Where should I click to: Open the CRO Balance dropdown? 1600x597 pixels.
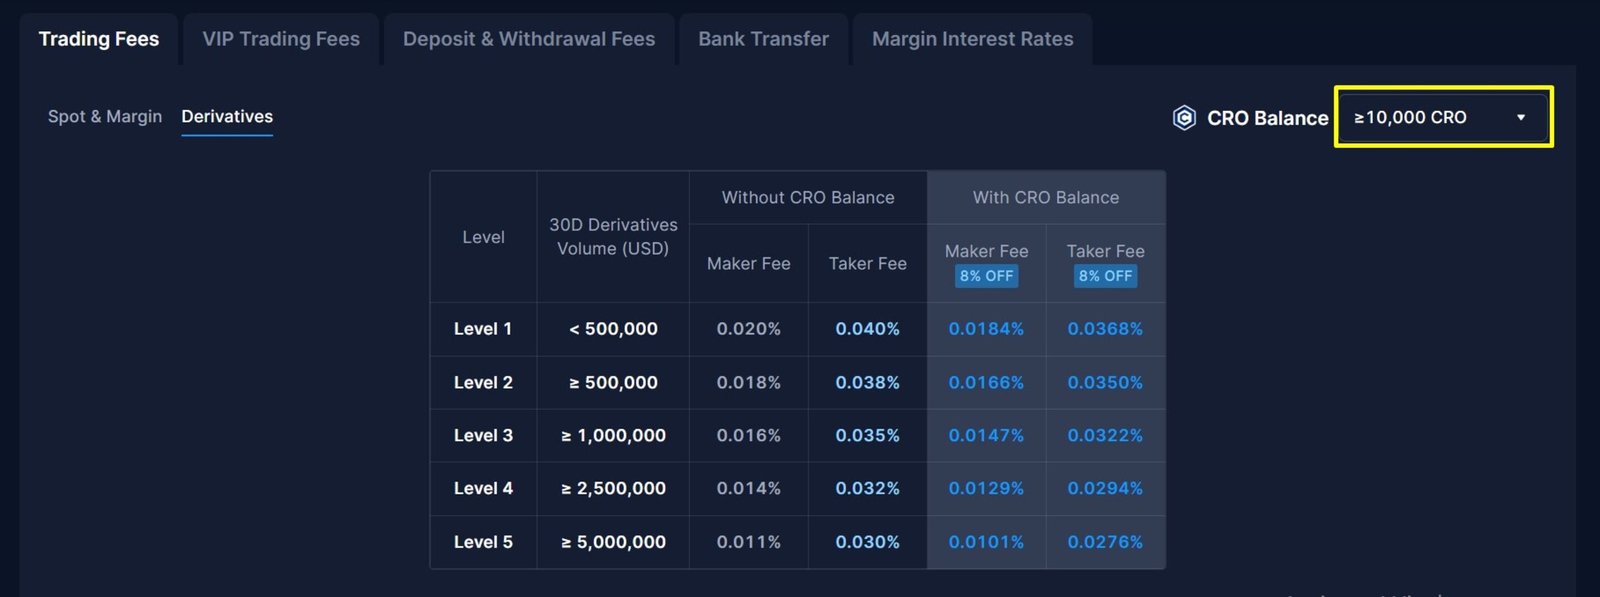1442,117
